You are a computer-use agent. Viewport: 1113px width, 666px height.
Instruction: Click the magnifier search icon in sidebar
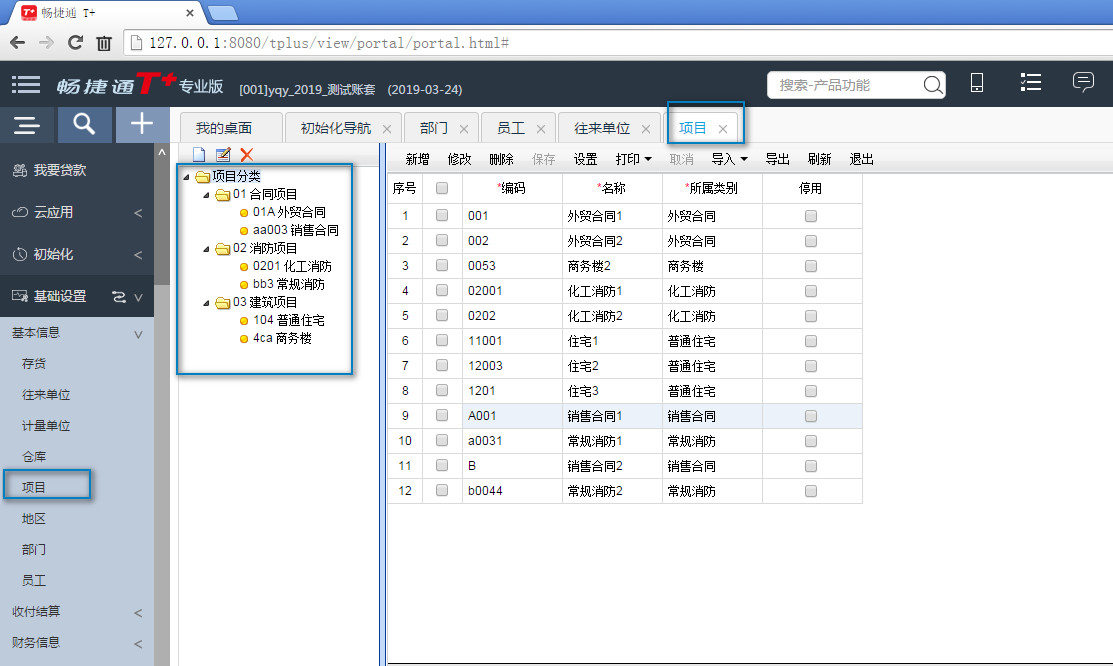coord(85,124)
